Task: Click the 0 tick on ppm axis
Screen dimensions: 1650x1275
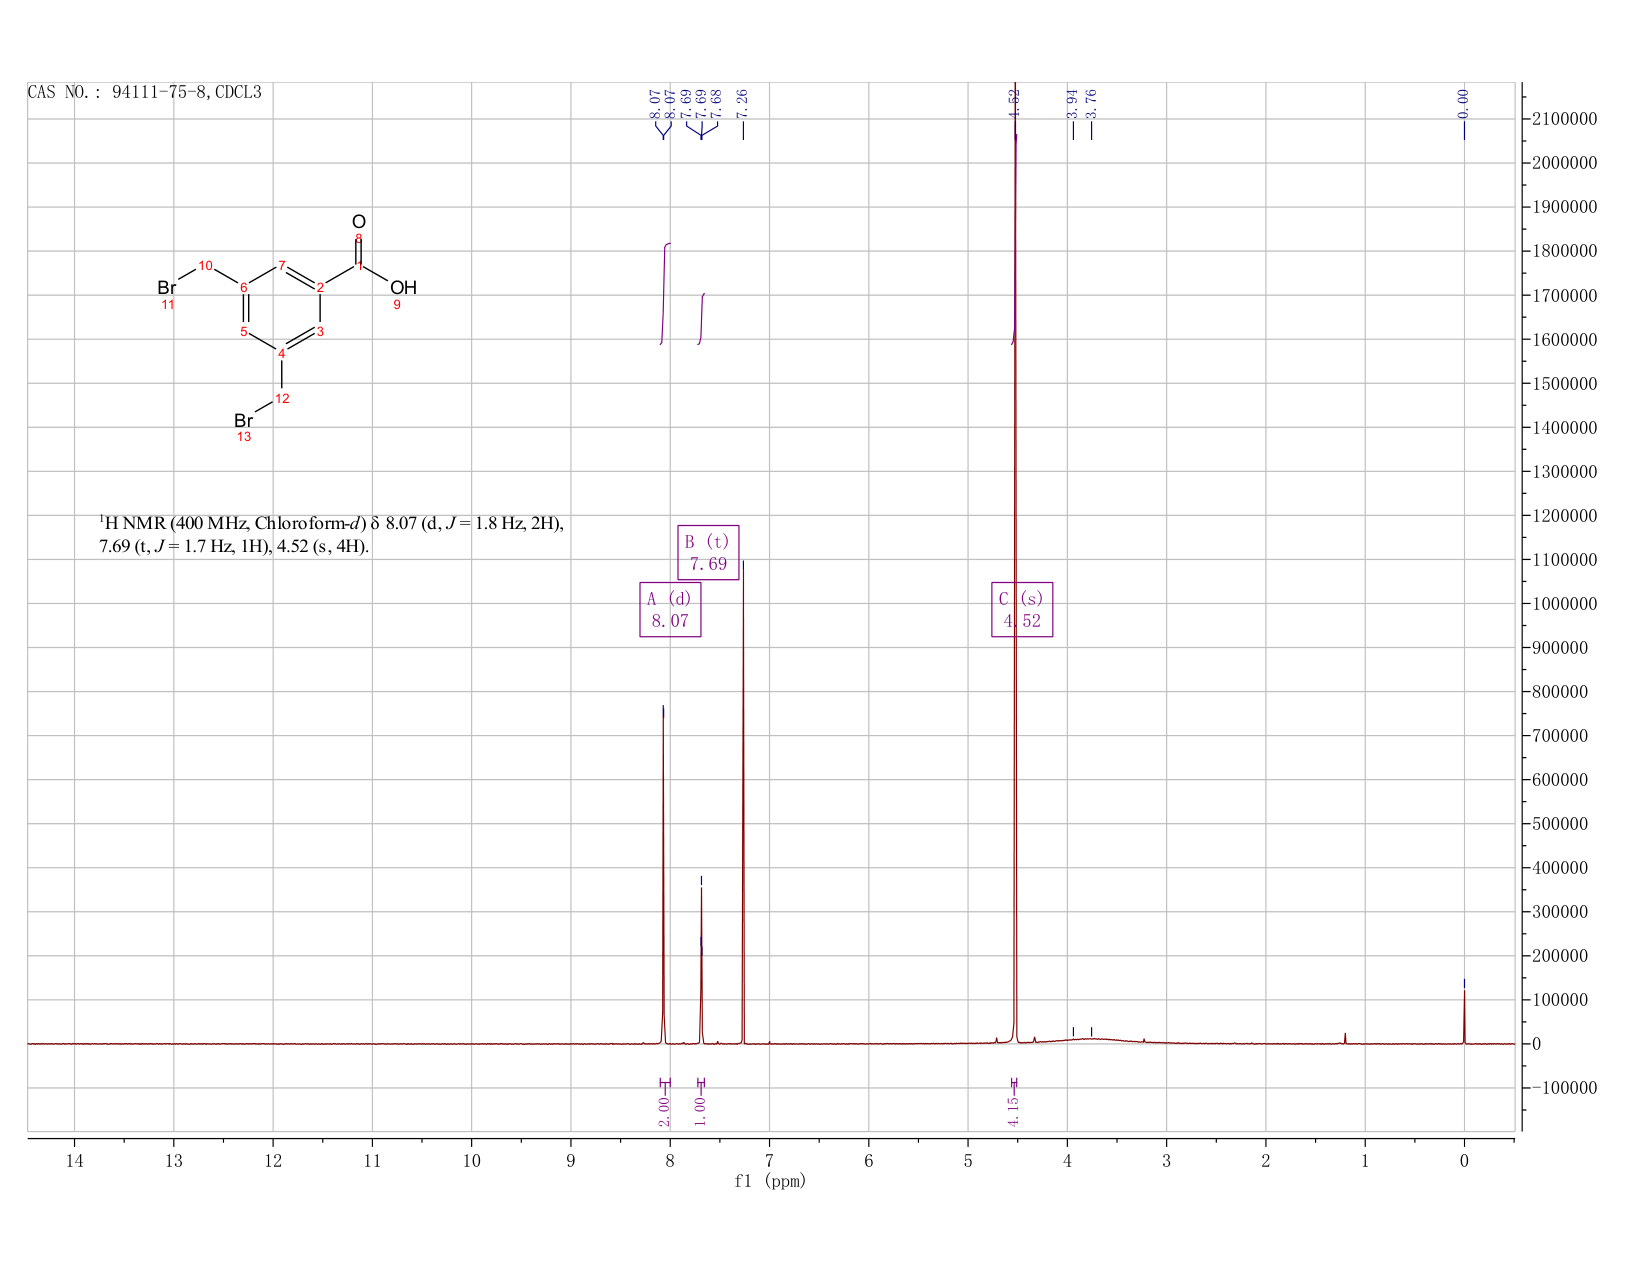Action: coord(1464,1160)
